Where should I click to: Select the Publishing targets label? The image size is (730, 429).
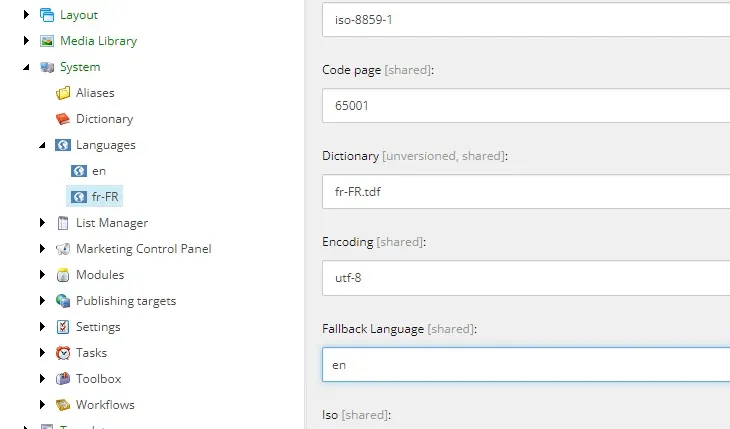pyautogui.click(x=126, y=301)
